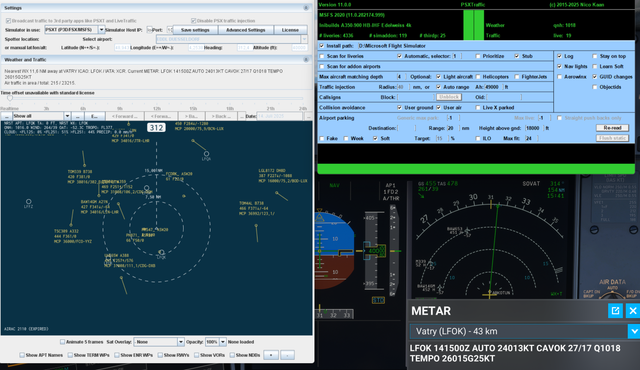
Task: Toggle the Log checkbox
Action: (560, 56)
